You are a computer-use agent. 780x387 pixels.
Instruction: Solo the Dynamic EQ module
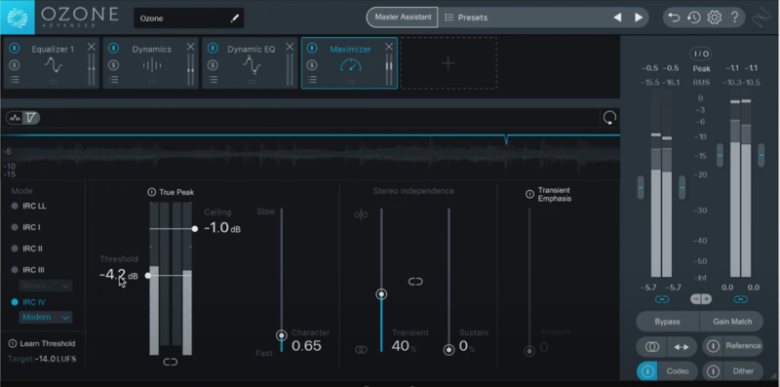tap(213, 65)
